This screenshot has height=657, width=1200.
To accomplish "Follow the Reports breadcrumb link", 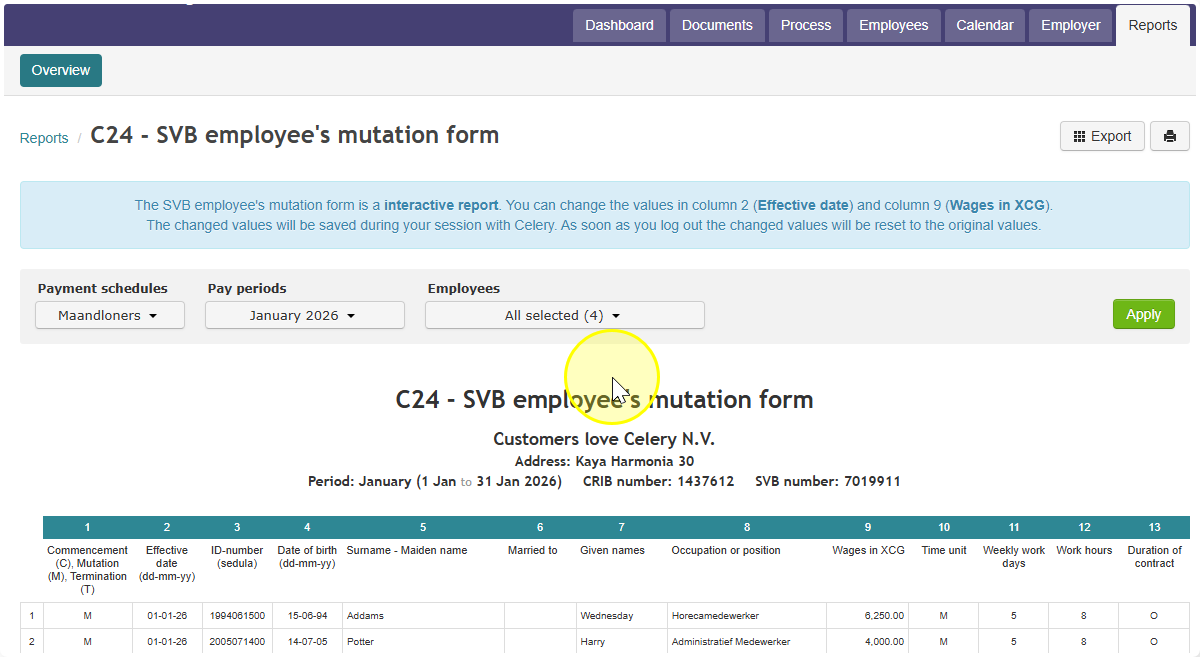I will [x=44, y=138].
